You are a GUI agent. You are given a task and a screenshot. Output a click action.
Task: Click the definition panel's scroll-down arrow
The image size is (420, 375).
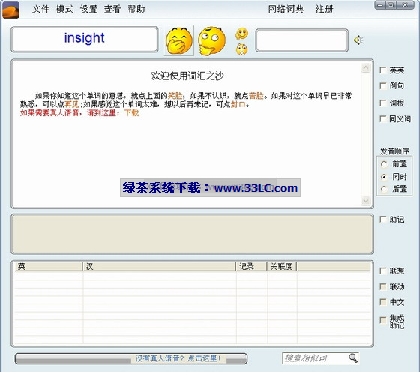(366, 200)
